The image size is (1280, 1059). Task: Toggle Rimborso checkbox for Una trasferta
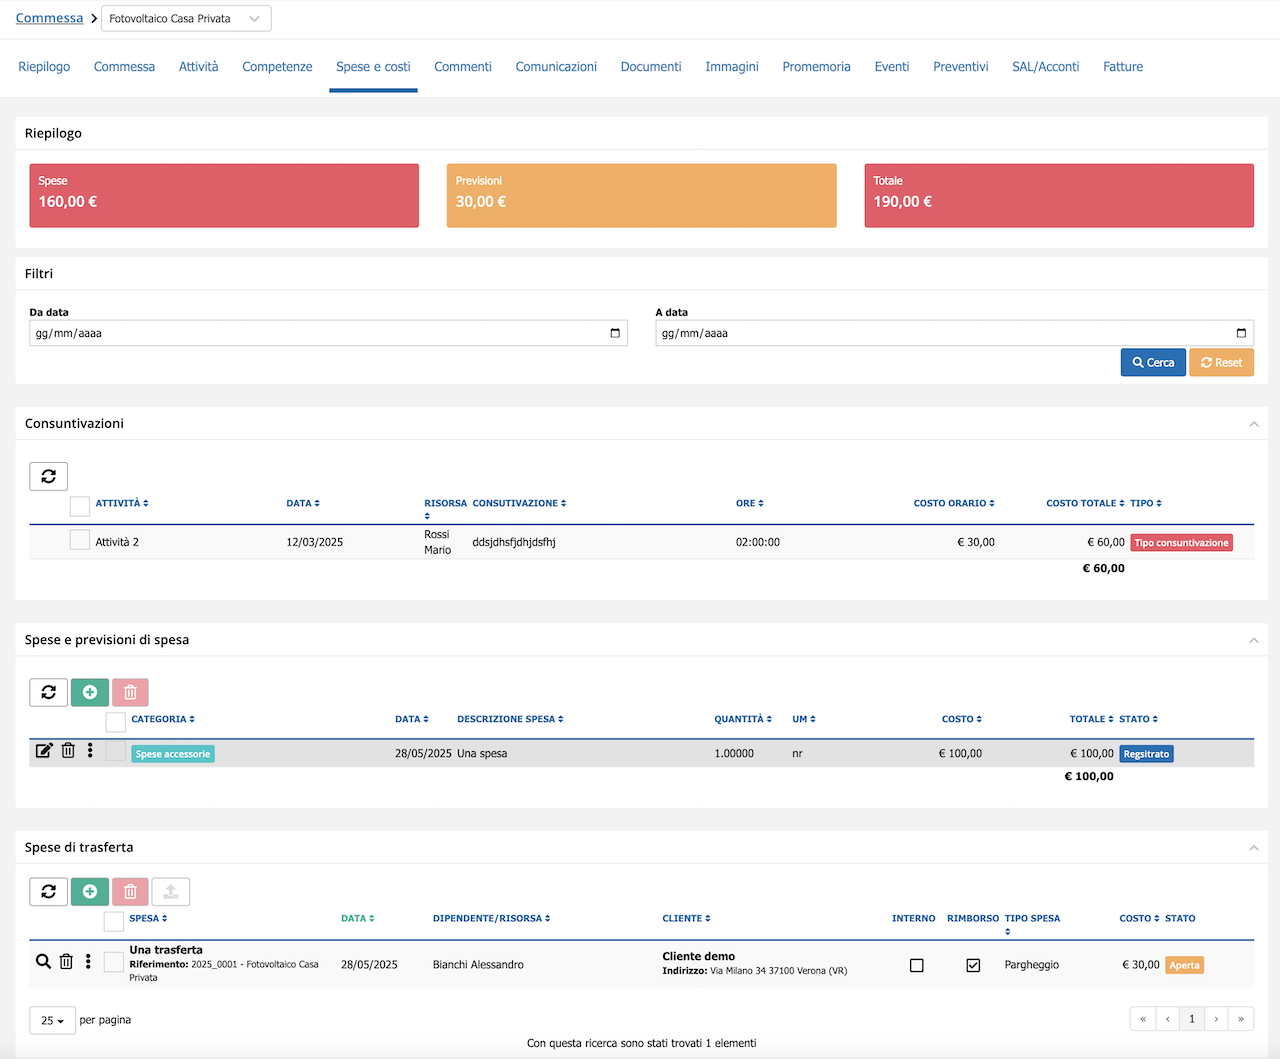tap(973, 965)
